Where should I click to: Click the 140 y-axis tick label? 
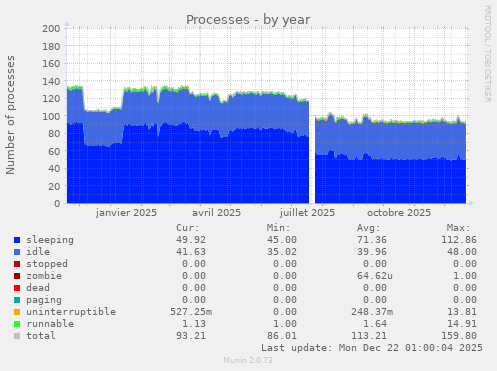click(51, 81)
